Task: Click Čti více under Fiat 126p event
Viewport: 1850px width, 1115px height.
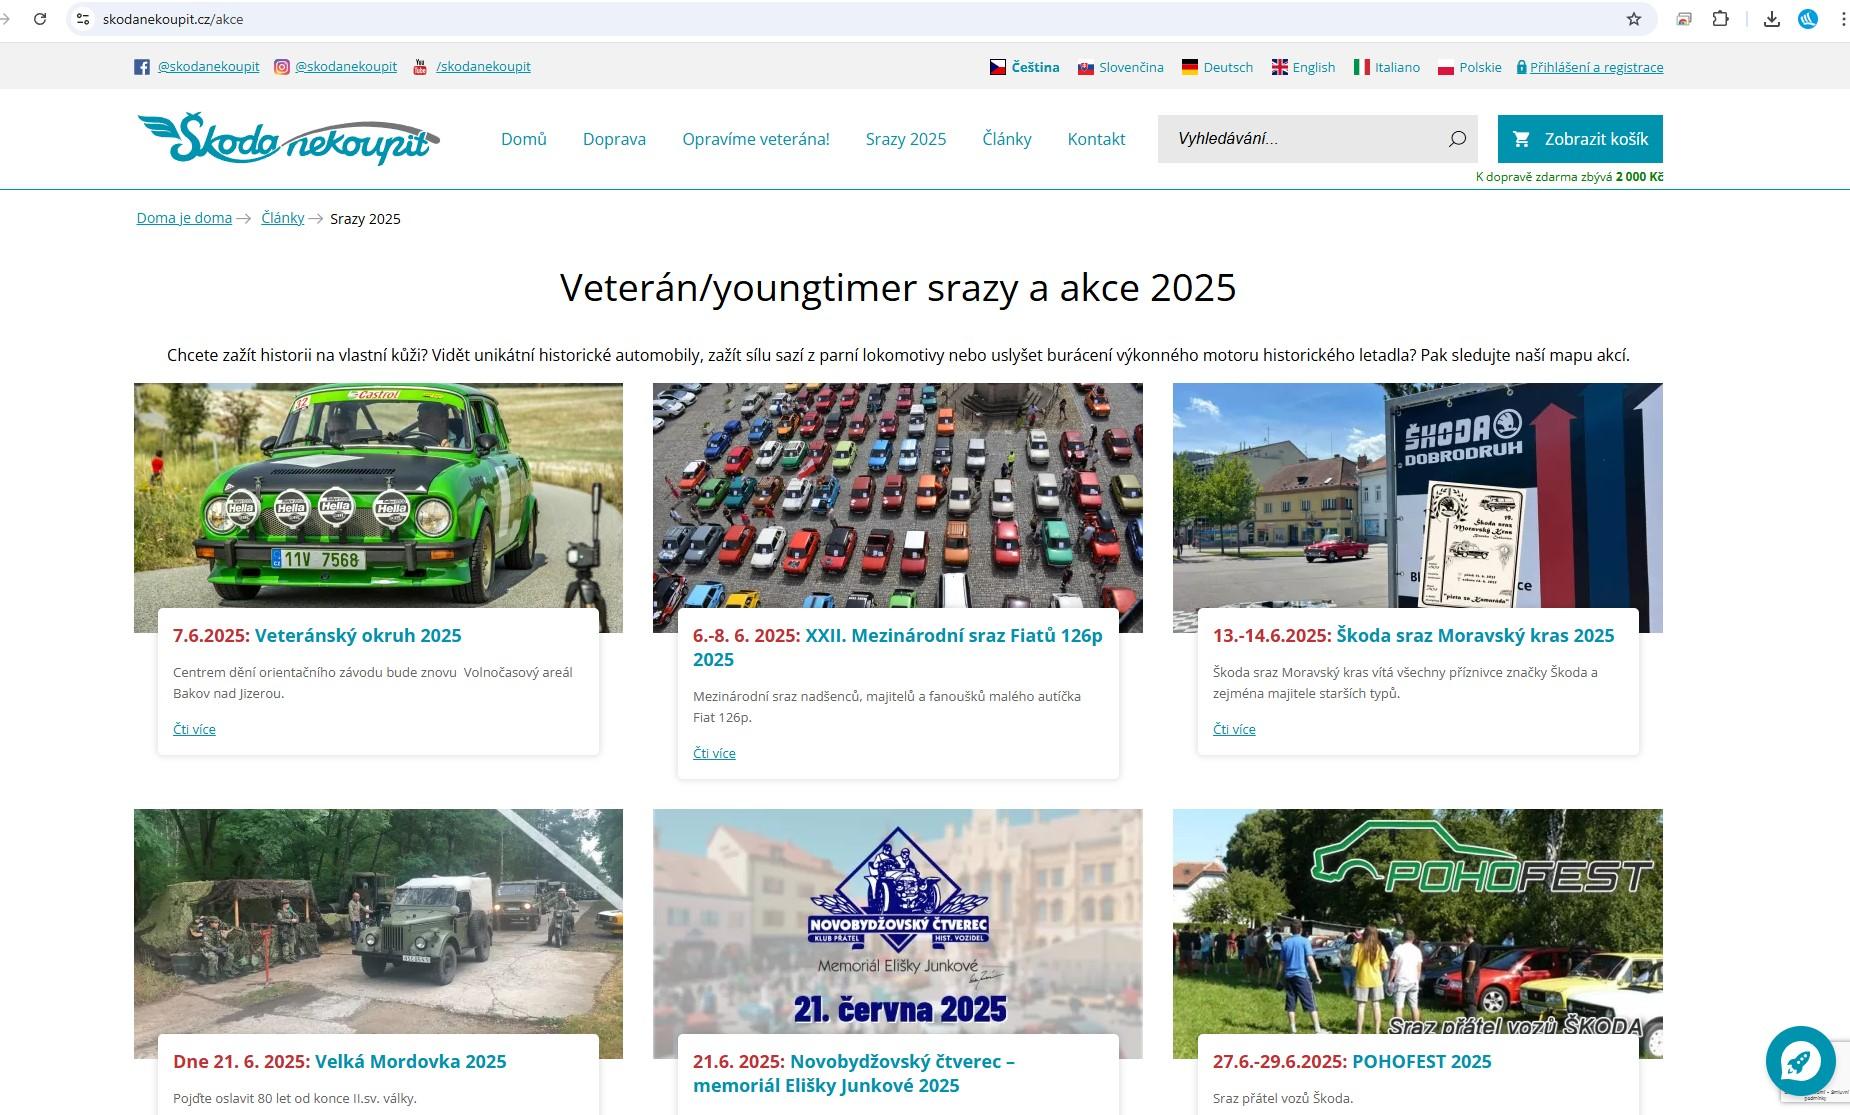Action: point(714,754)
